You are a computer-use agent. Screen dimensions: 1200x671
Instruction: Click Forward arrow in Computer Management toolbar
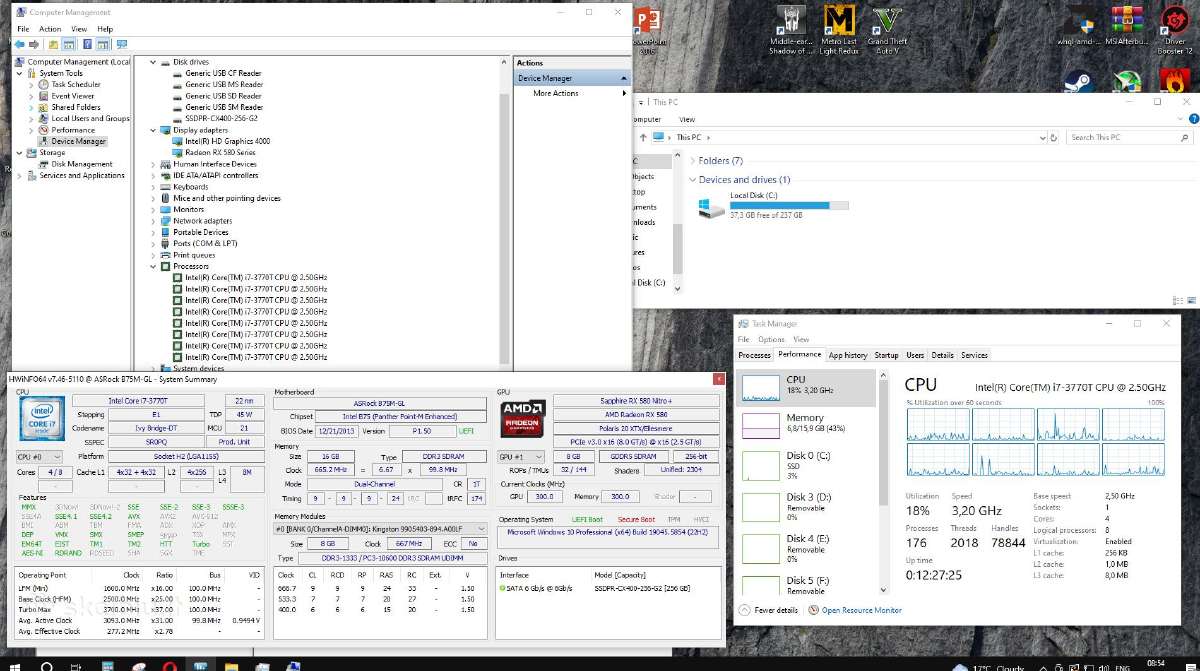(36, 44)
